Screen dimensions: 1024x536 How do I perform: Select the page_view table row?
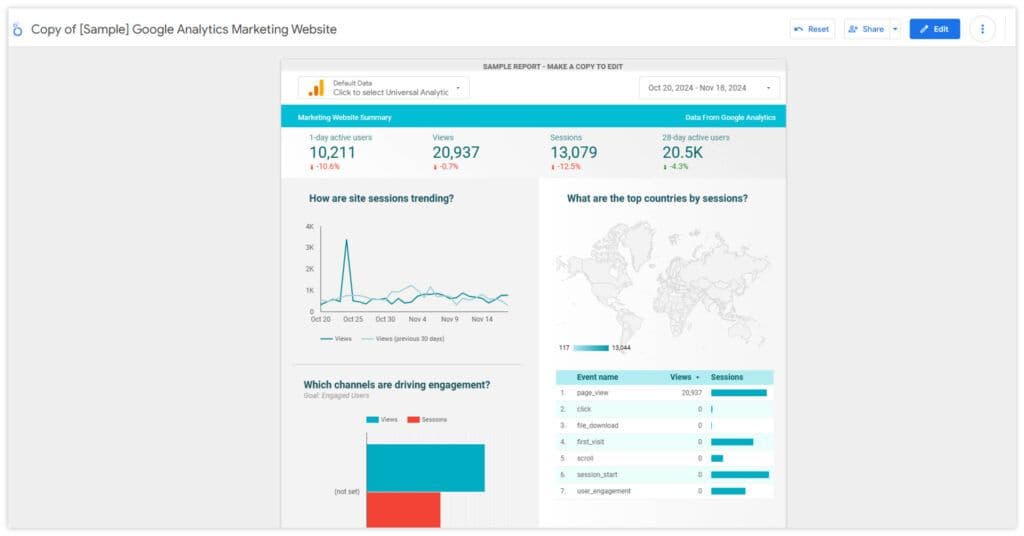[x=664, y=393]
